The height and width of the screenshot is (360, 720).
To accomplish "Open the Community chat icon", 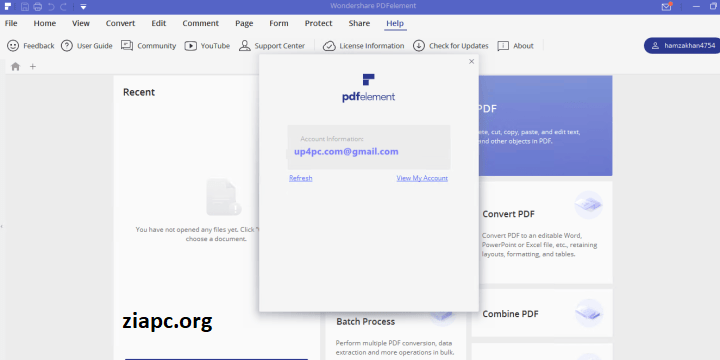I will click(127, 45).
